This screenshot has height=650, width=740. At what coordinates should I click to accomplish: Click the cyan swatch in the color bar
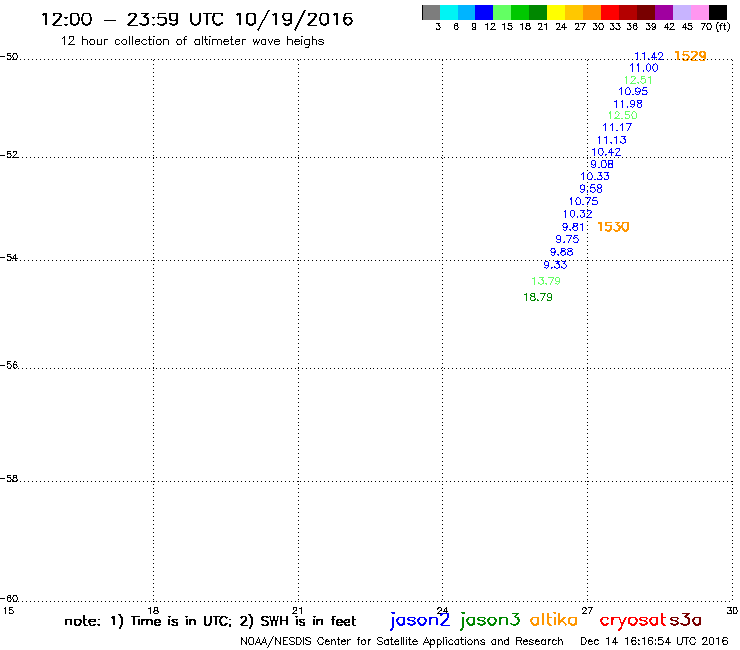tap(448, 12)
